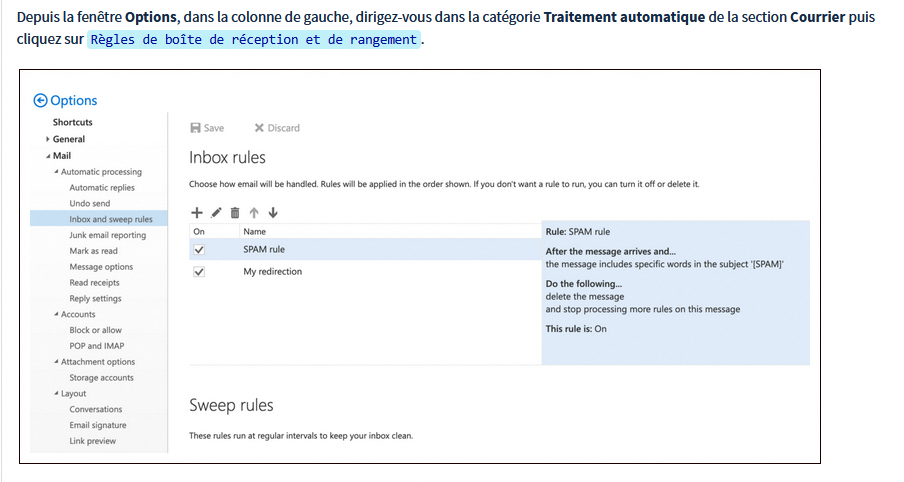Select the My redirection rule row
Image resolution: width=904 pixels, height=482 pixels.
pos(272,272)
